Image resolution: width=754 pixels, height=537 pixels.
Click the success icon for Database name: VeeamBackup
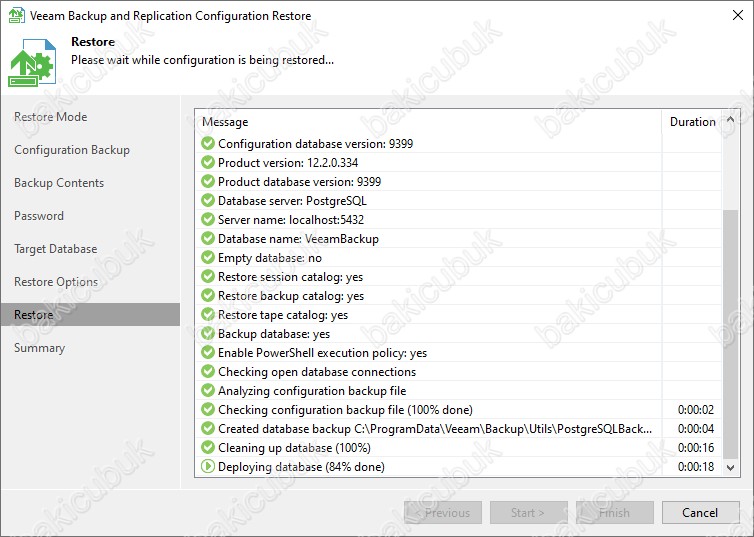tap(208, 238)
